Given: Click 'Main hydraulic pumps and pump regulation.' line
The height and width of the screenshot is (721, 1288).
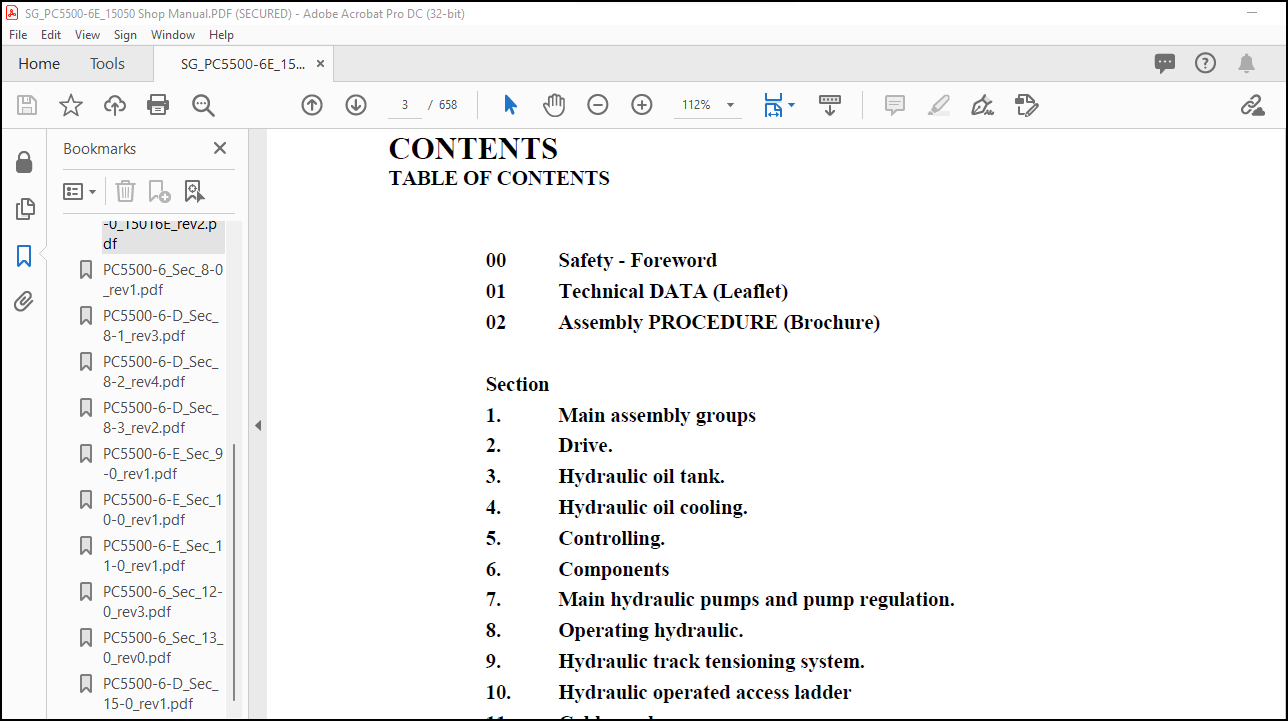Looking at the screenshot, I should (x=757, y=599).
